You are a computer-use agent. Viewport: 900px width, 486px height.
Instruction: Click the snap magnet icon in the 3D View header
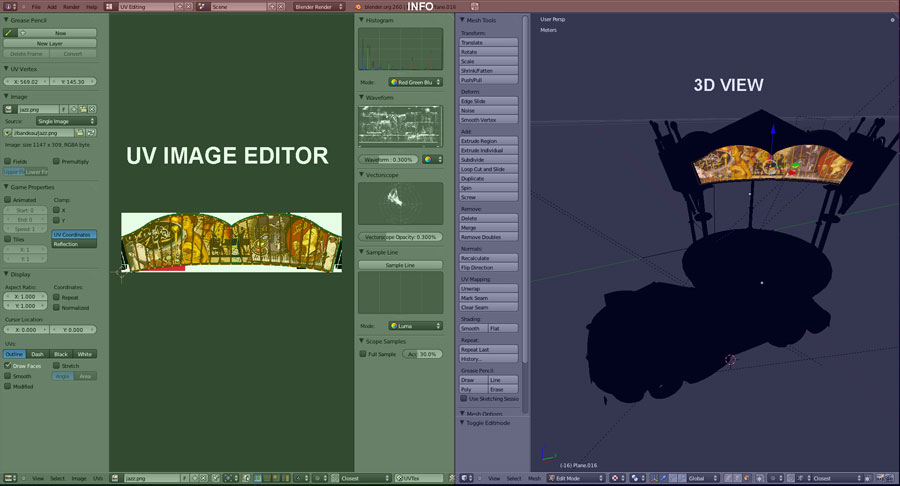[x=792, y=478]
